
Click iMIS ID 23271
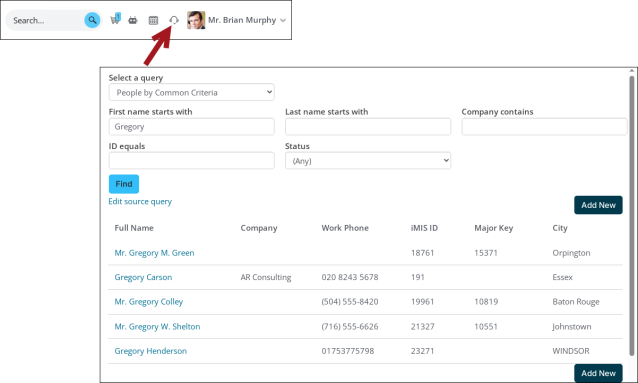pos(422,351)
